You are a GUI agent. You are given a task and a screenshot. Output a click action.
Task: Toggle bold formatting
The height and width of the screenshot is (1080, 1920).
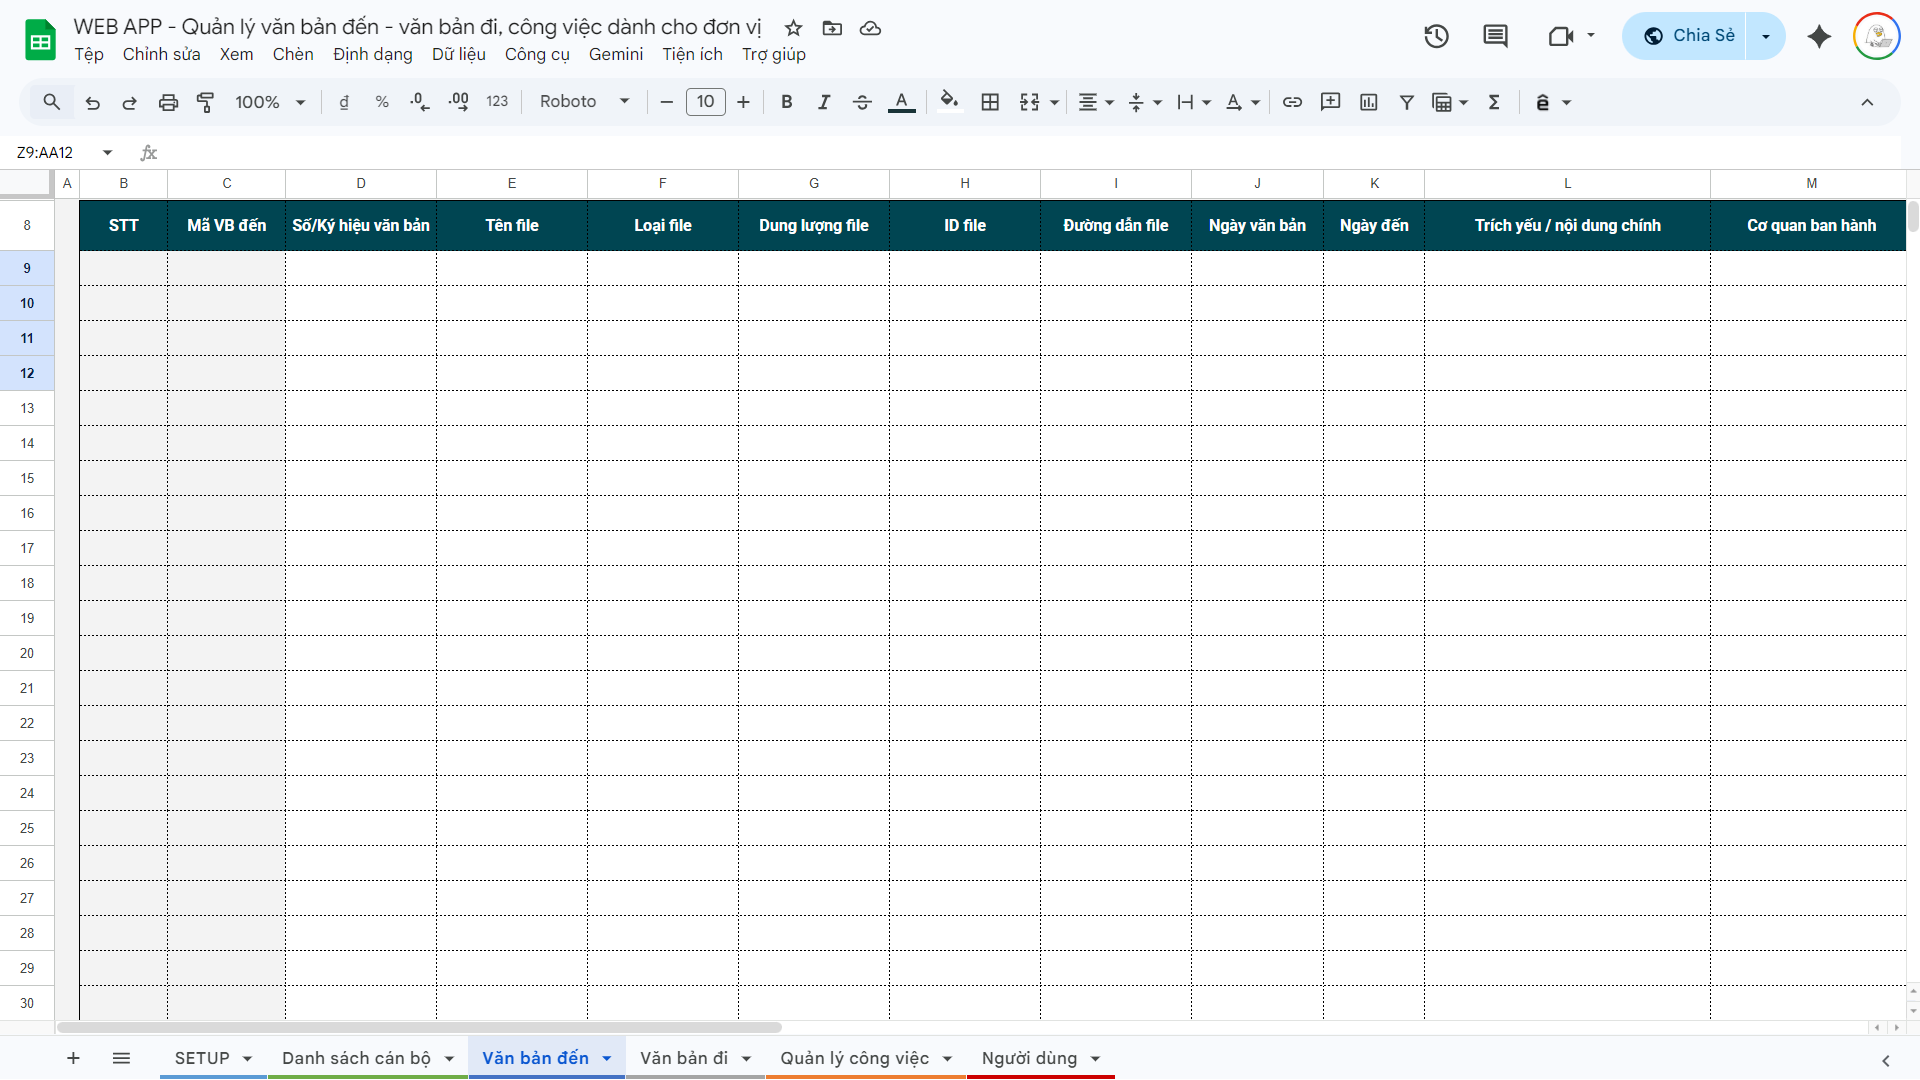pos(787,102)
